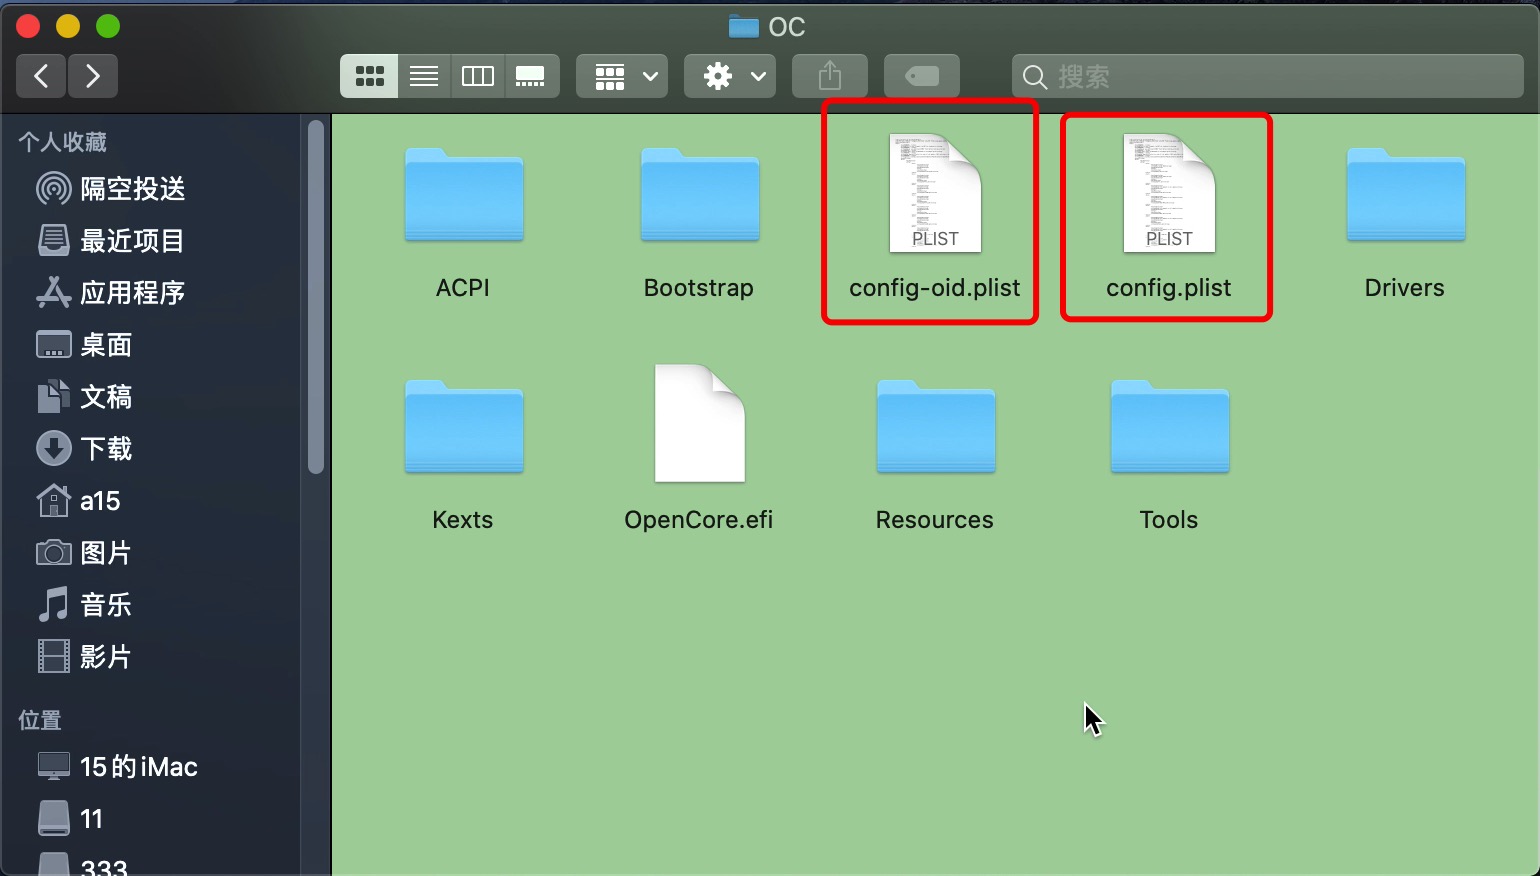This screenshot has height=876, width=1540.
Task: Open the ACPI folder icon
Action: pyautogui.click(x=463, y=195)
